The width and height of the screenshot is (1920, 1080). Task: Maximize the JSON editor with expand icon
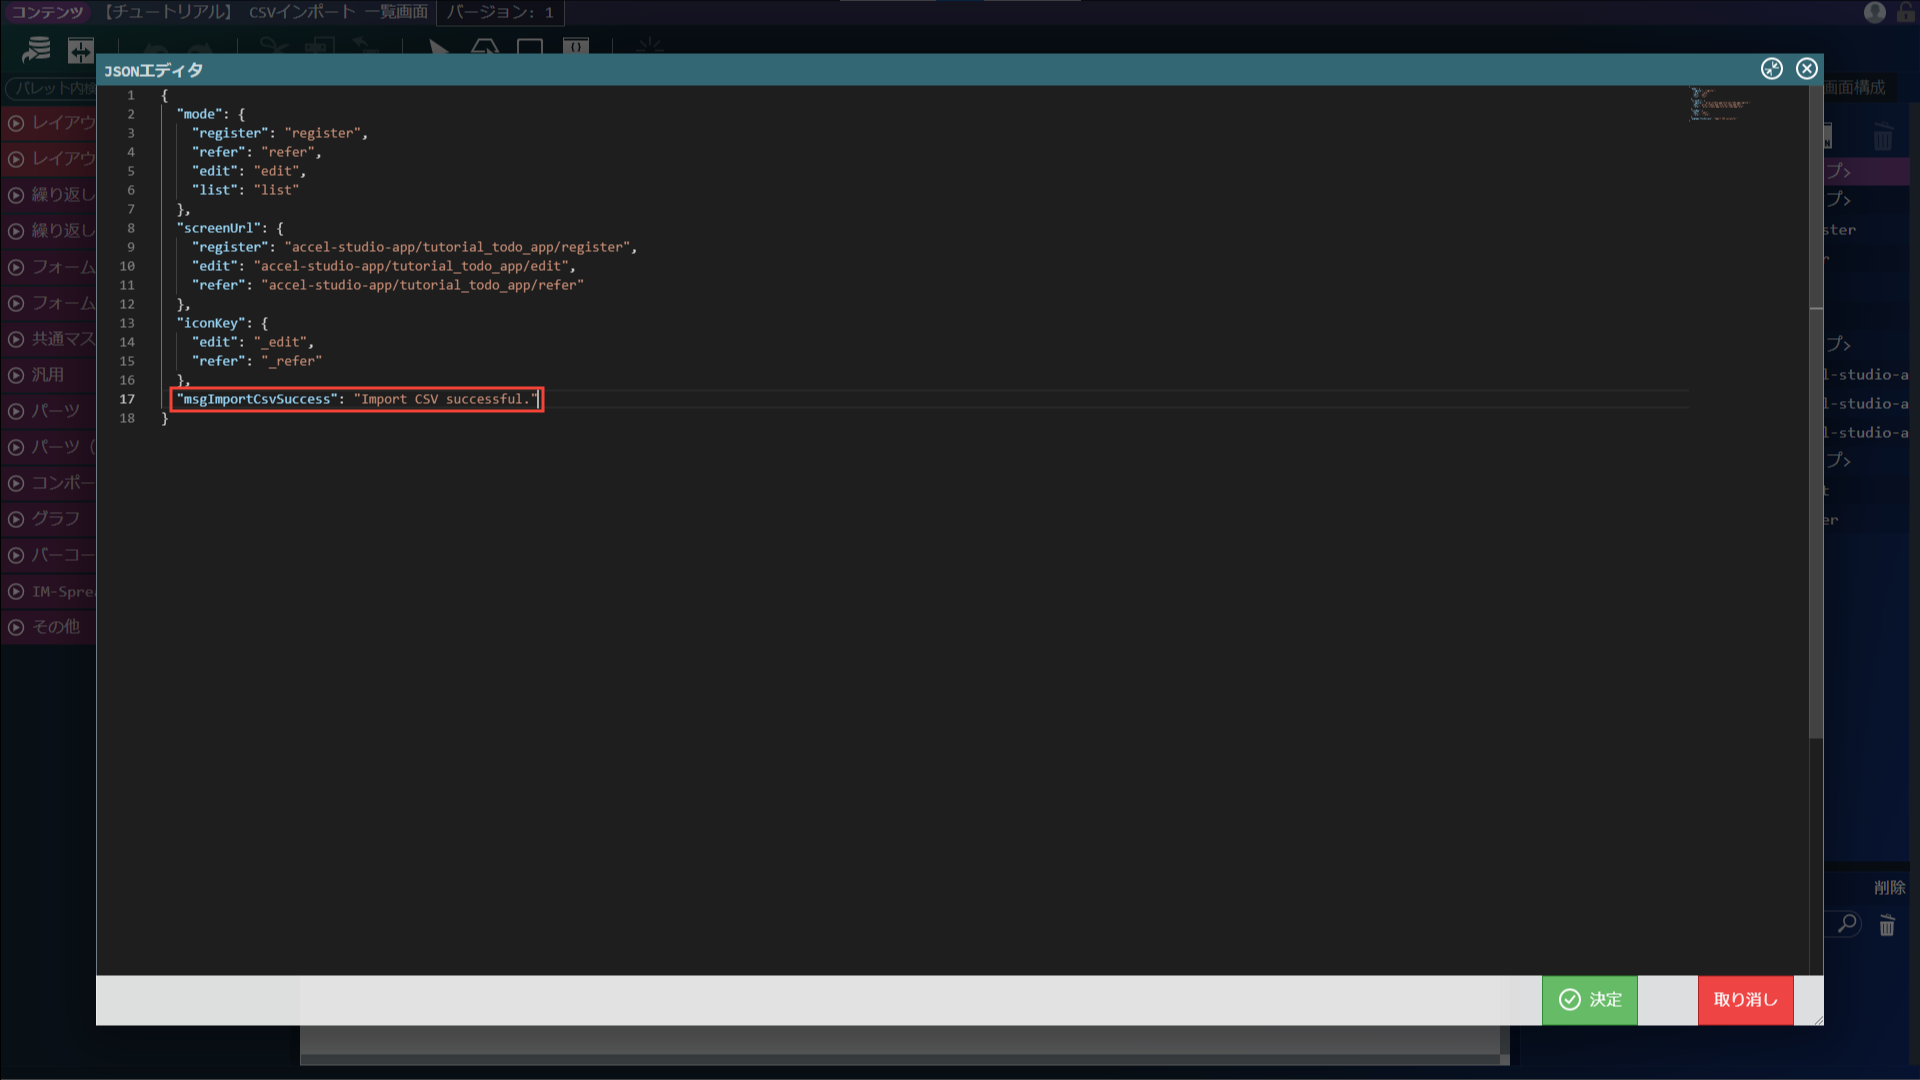pos(1771,68)
